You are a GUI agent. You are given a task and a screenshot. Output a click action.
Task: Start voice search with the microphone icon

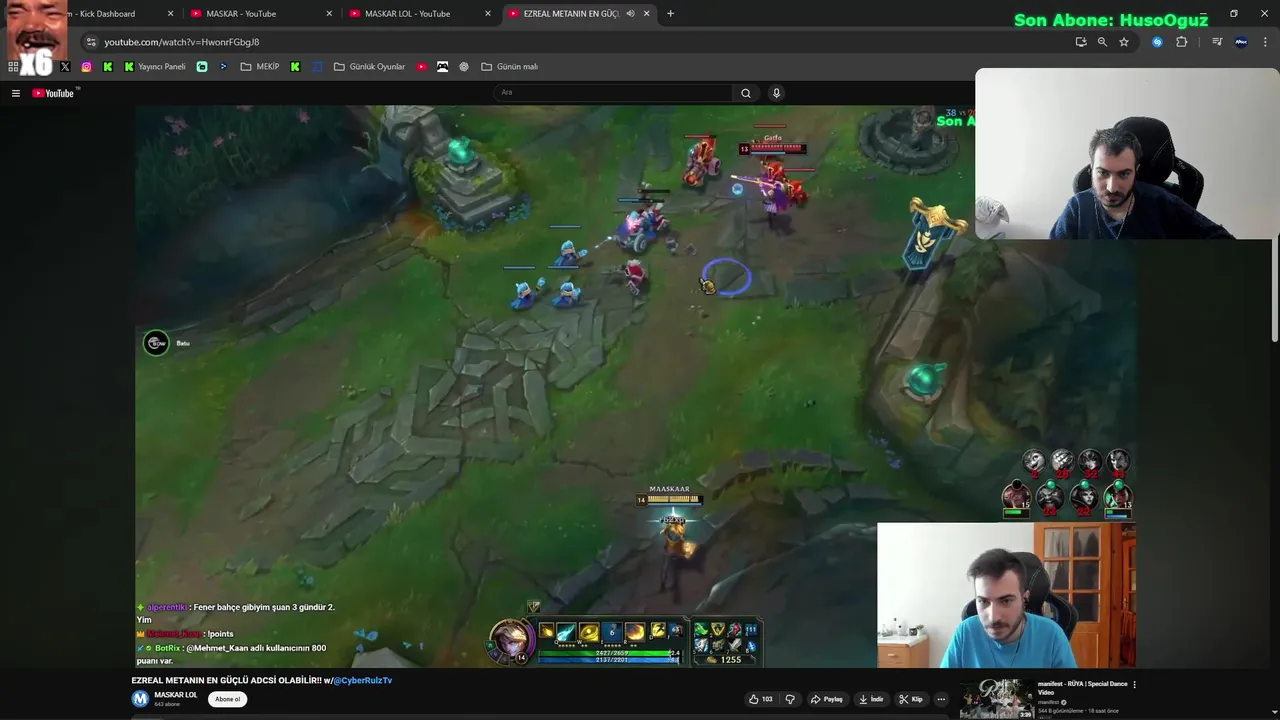point(776,93)
